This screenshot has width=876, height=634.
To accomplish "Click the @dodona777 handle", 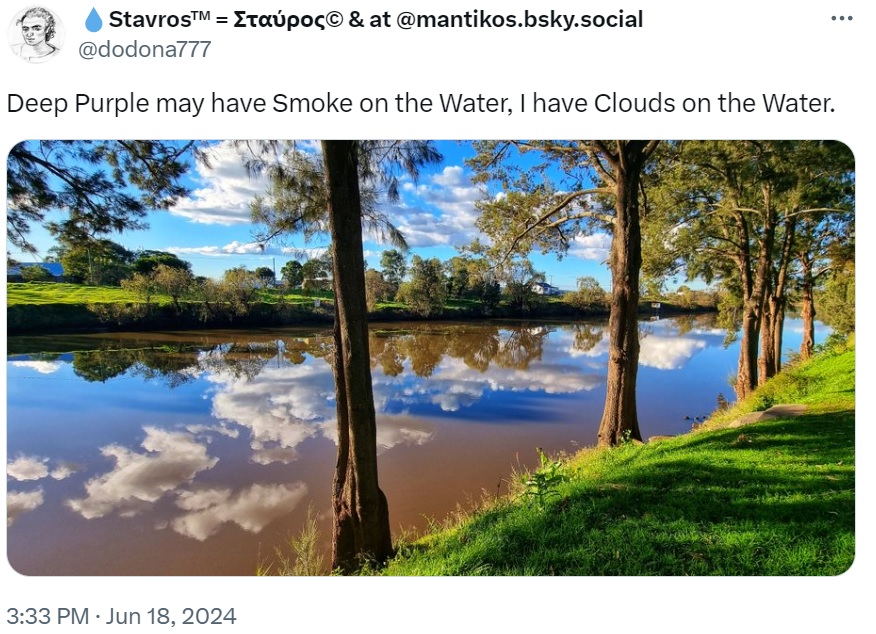I will 144,49.
